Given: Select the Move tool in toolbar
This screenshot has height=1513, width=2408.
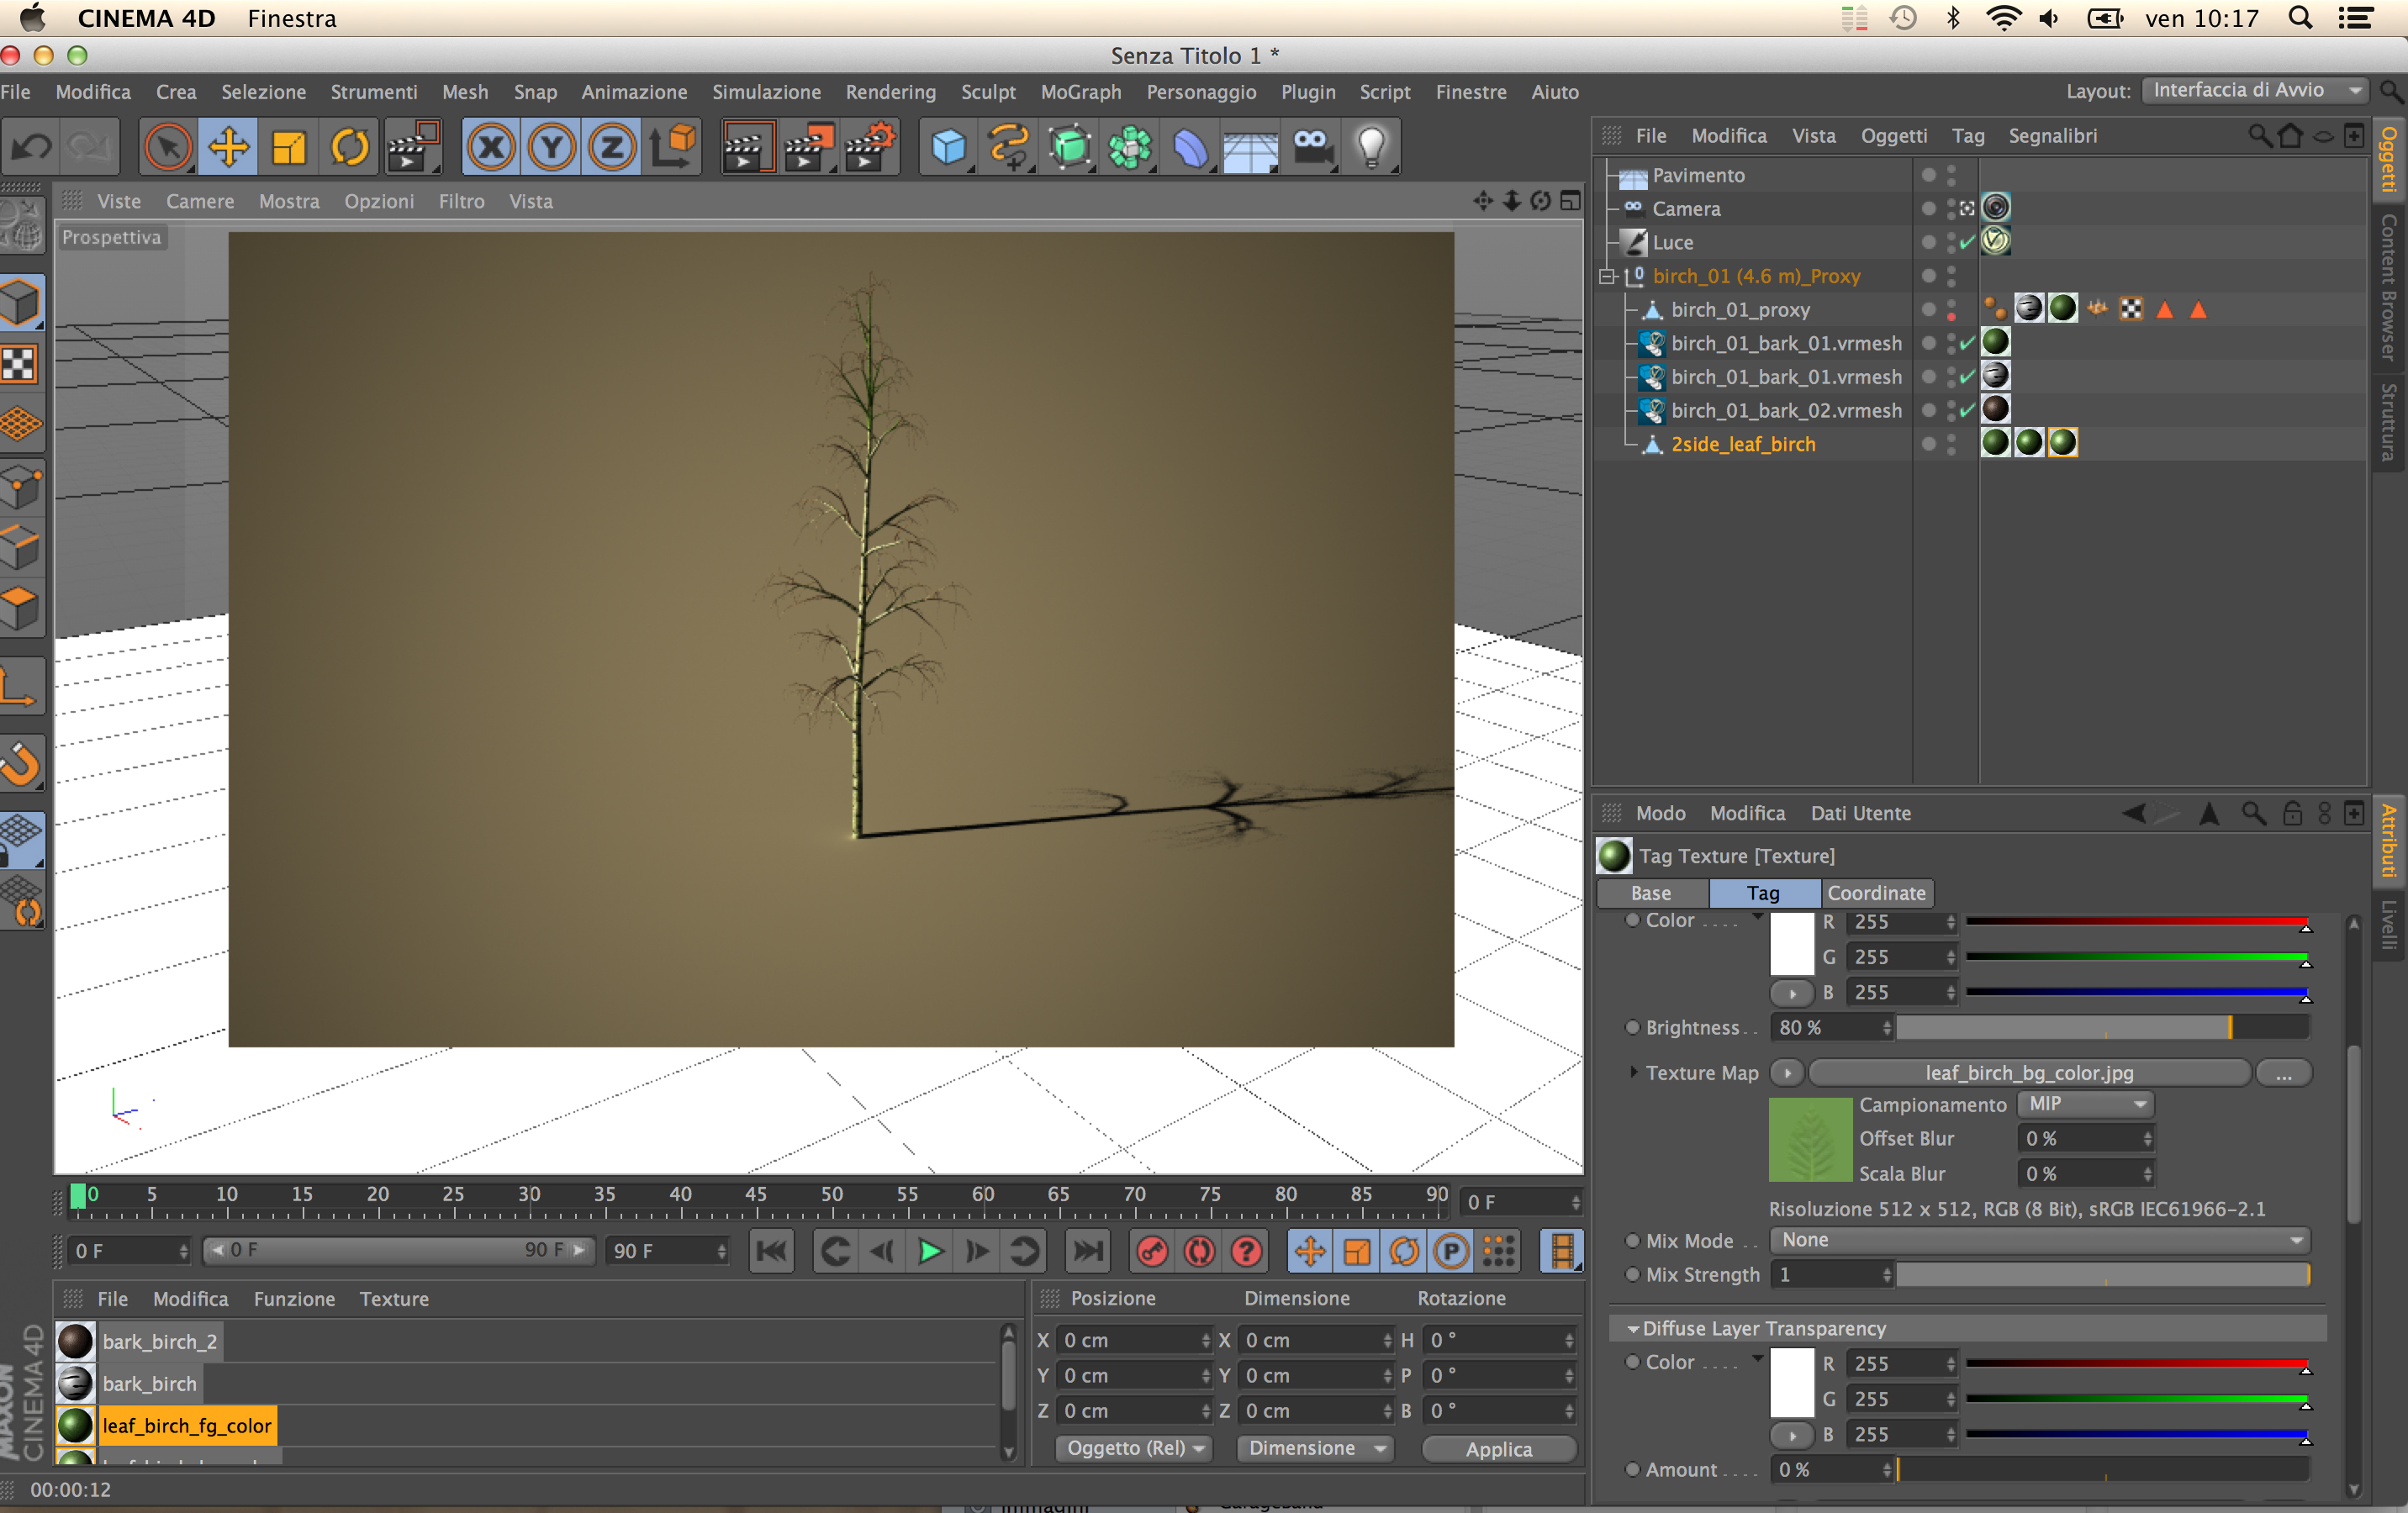Looking at the screenshot, I should 228,148.
